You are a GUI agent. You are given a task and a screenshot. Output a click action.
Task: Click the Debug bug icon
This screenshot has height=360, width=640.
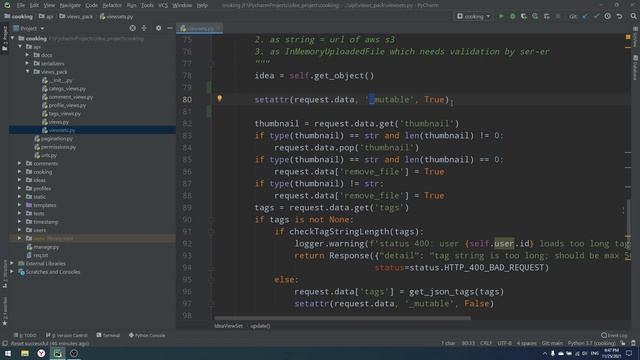[513, 16]
